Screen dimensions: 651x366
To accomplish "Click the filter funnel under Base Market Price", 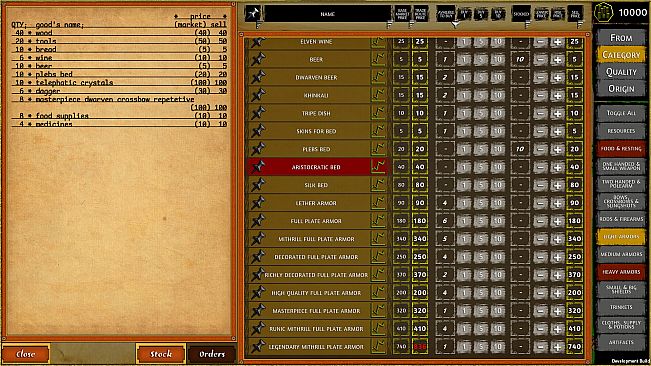I will tap(390, 25).
